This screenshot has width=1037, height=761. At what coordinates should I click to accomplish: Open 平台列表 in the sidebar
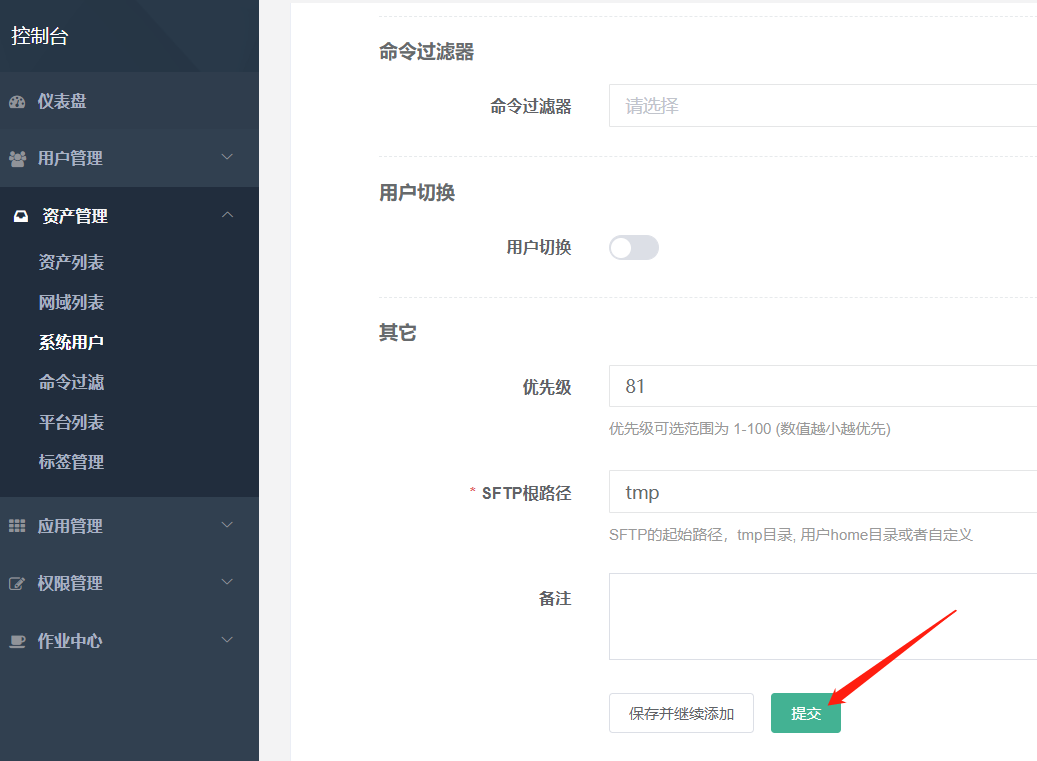[x=71, y=422]
